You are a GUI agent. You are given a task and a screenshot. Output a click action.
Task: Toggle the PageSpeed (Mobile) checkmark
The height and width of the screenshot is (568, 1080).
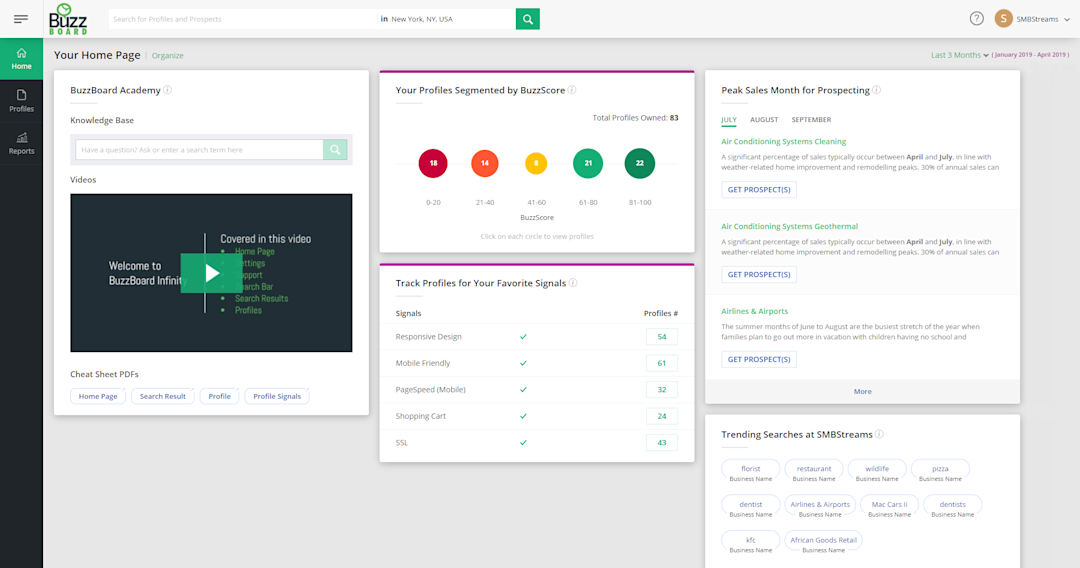(x=523, y=390)
